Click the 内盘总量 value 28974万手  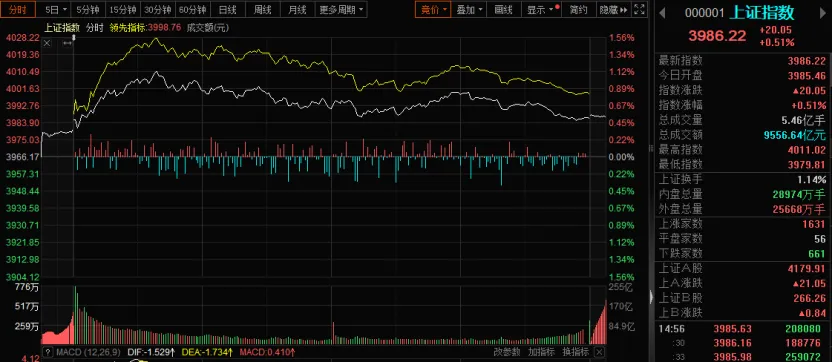(799, 195)
